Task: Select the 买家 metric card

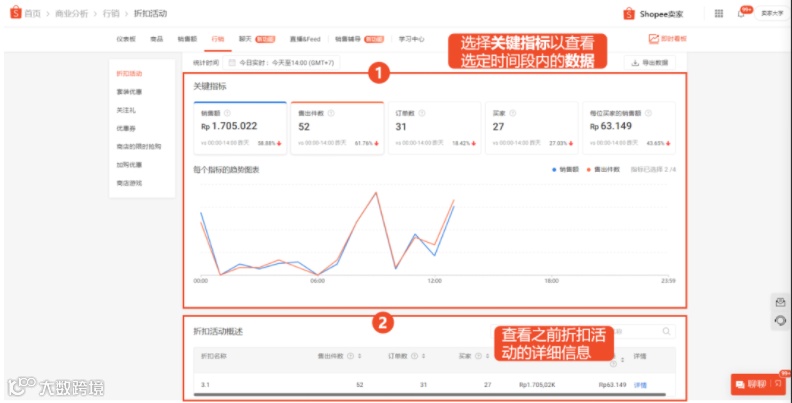Action: [x=532, y=128]
